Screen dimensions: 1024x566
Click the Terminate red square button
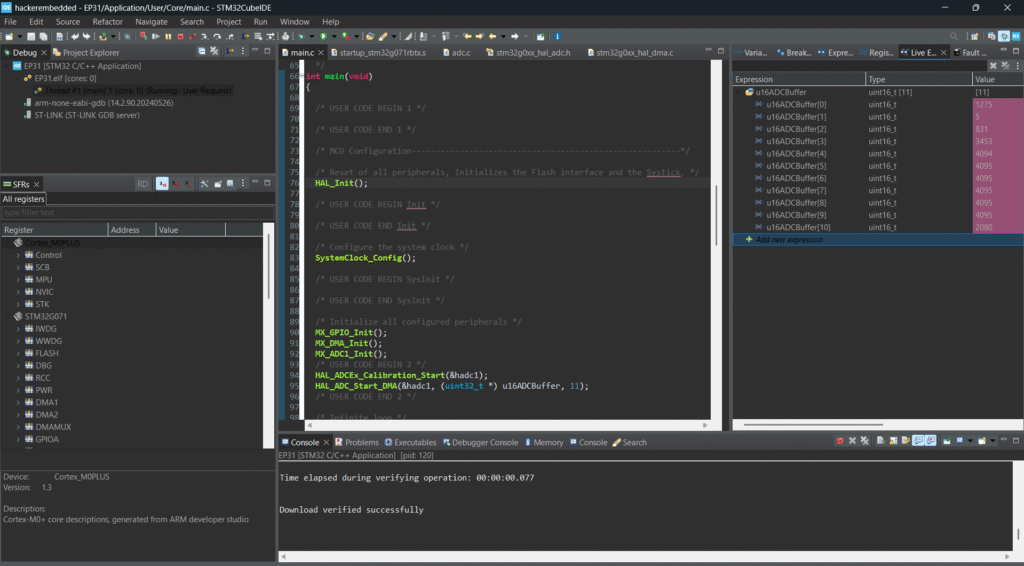pyautogui.click(x=180, y=36)
